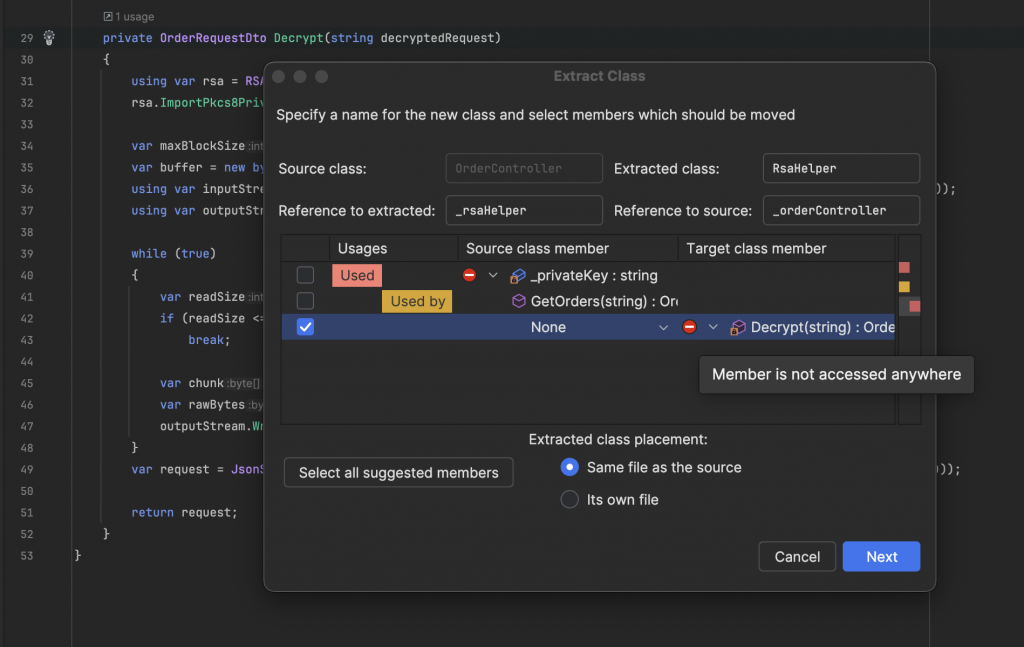Image resolution: width=1024 pixels, height=647 pixels.
Task: Expand the chevron next to _privateKey
Action: [492, 275]
